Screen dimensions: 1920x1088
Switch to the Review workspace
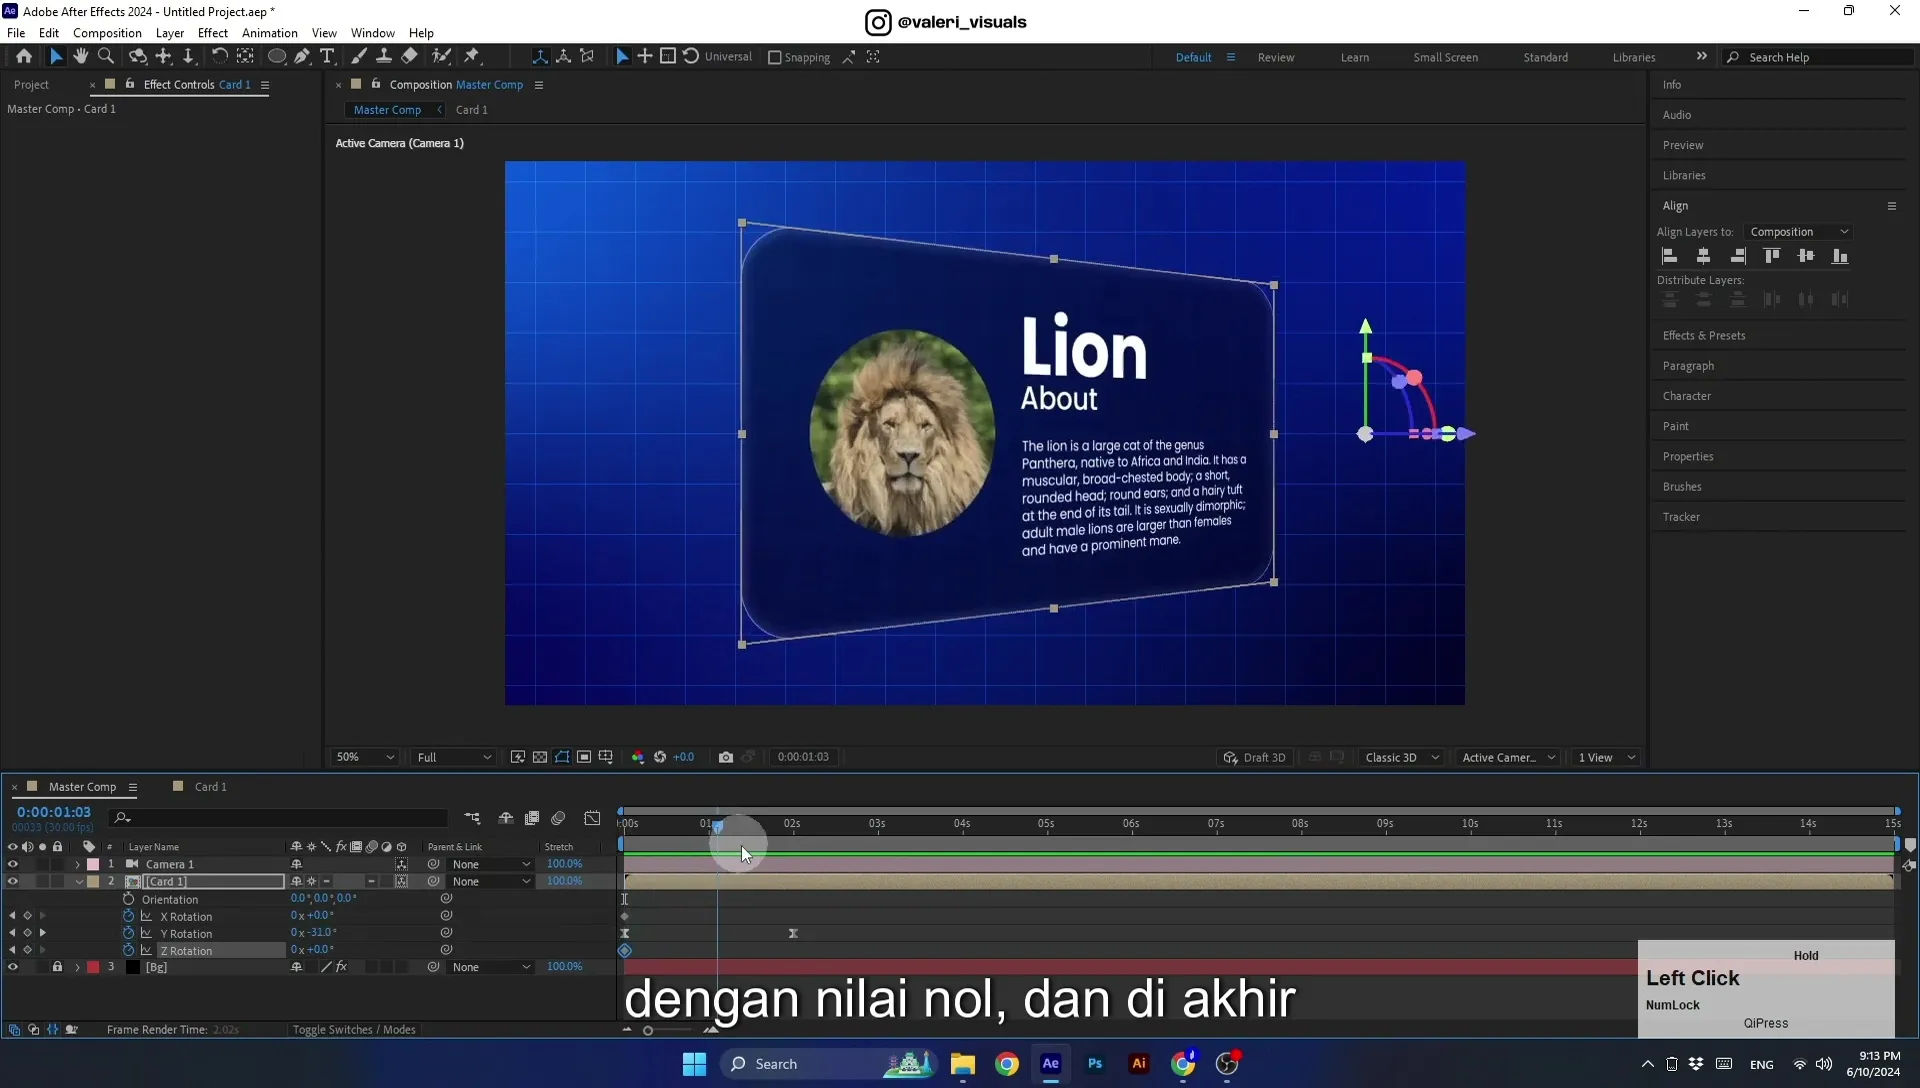1275,57
